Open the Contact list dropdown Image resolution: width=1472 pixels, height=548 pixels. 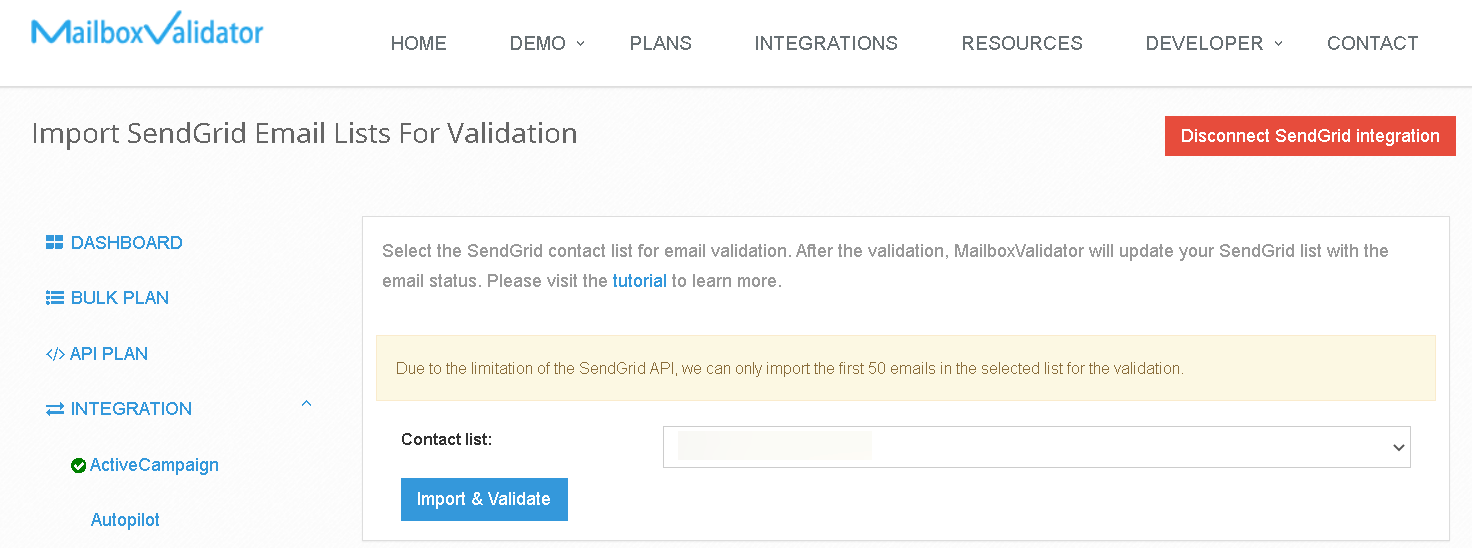(1036, 447)
